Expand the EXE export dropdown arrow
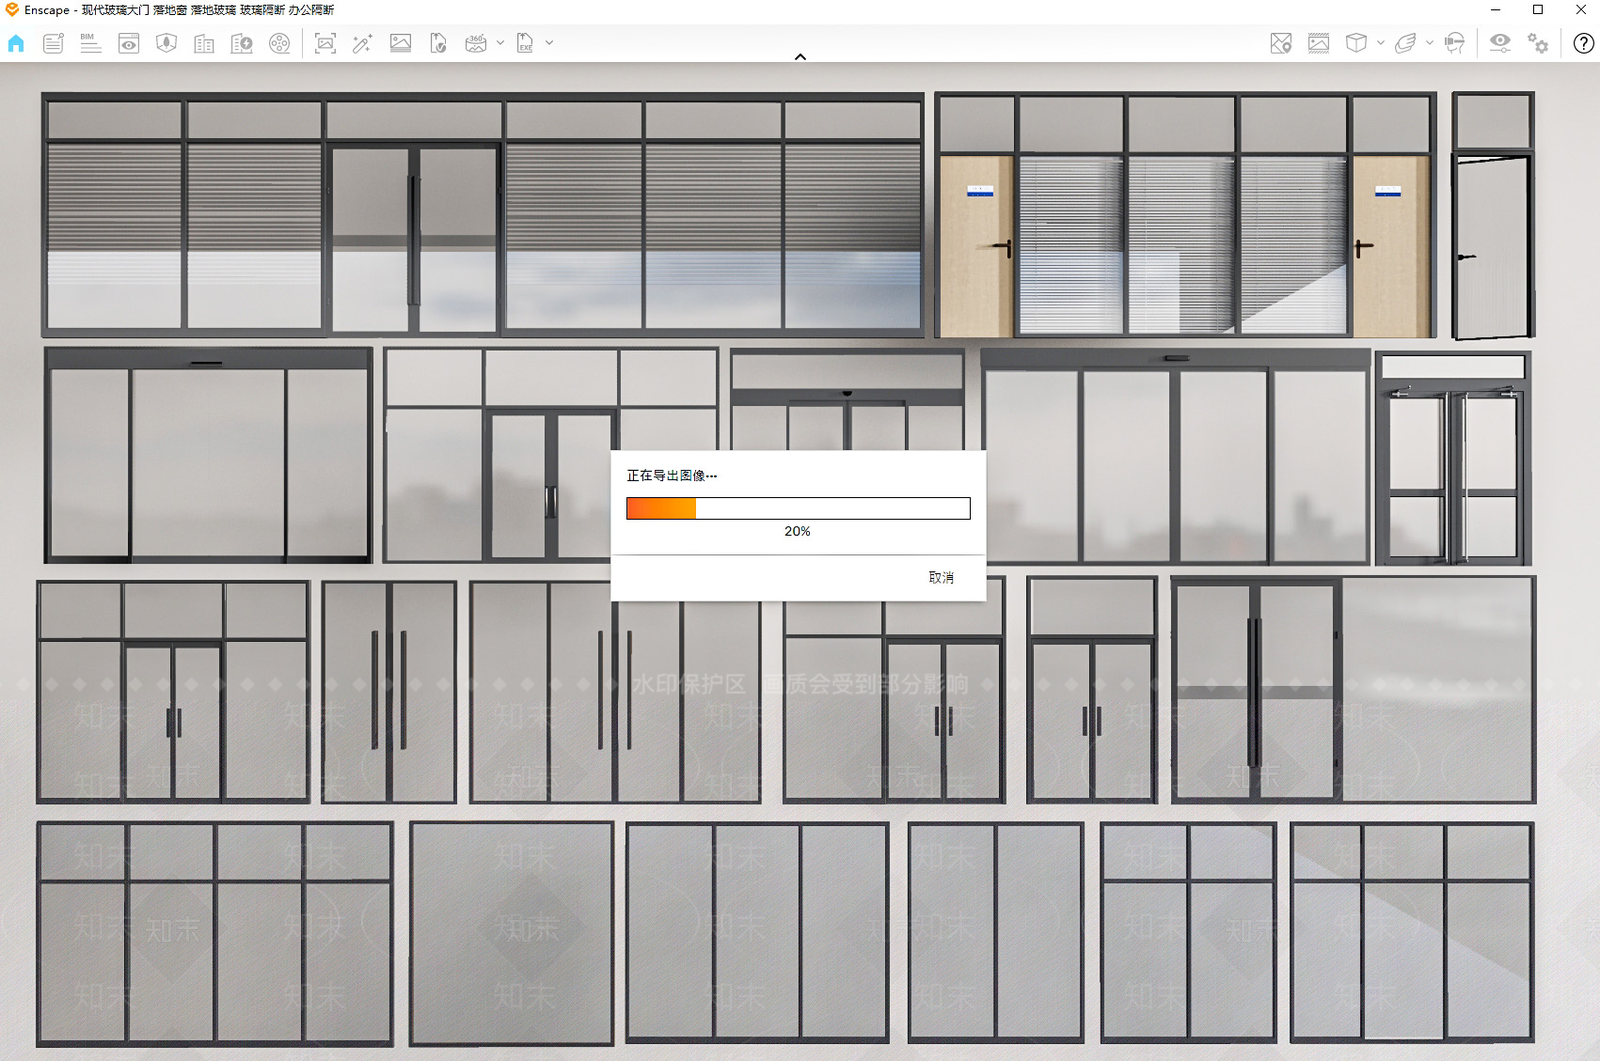 pos(549,43)
